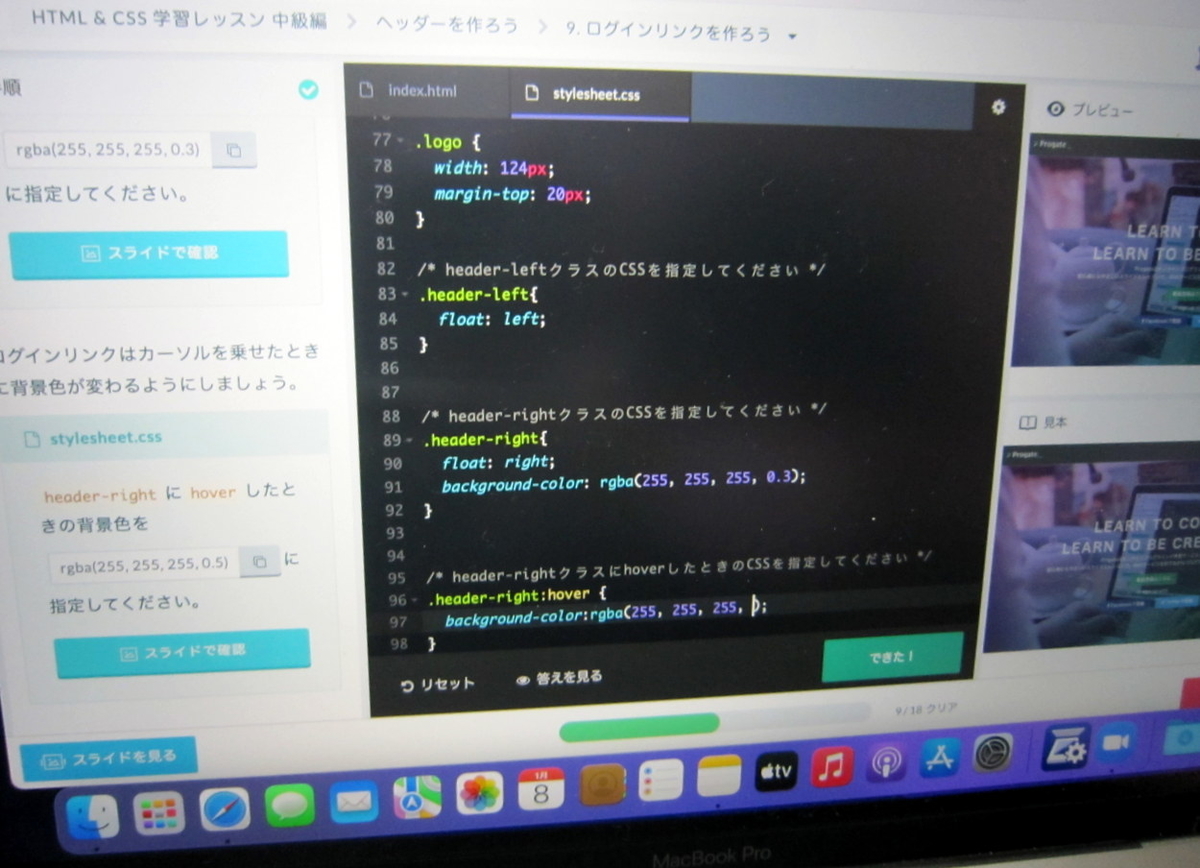Click the スライドを見る button
The width and height of the screenshot is (1200, 868).
[109, 759]
